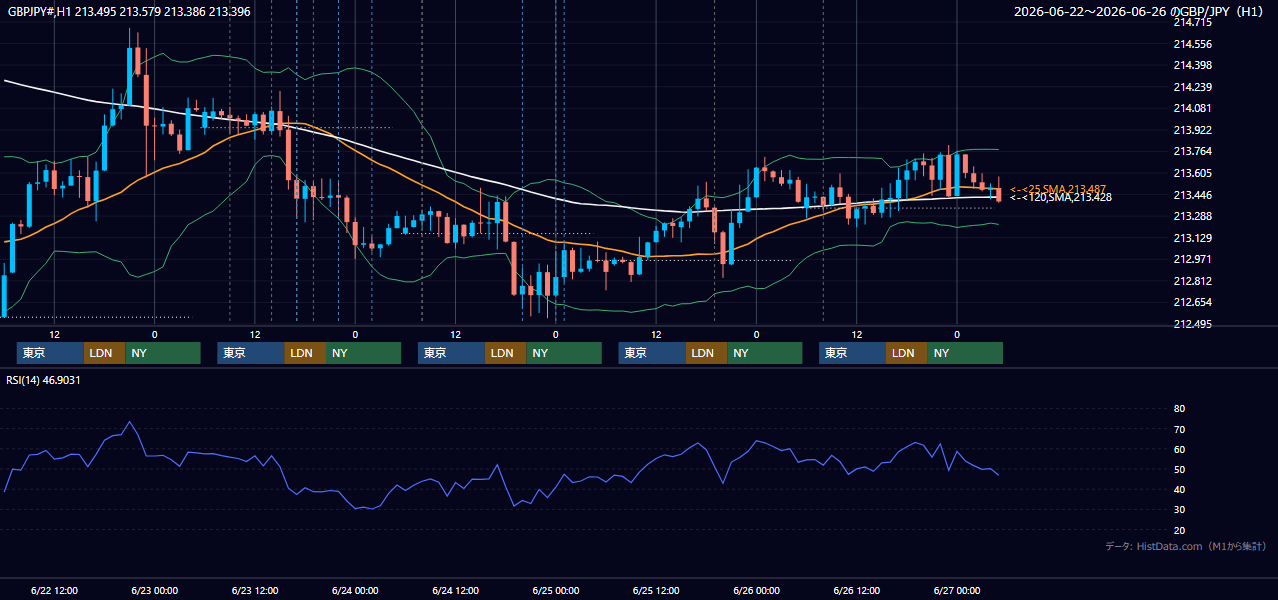
Task: Pick the 212.654 price axis value
Action: click(x=1192, y=302)
